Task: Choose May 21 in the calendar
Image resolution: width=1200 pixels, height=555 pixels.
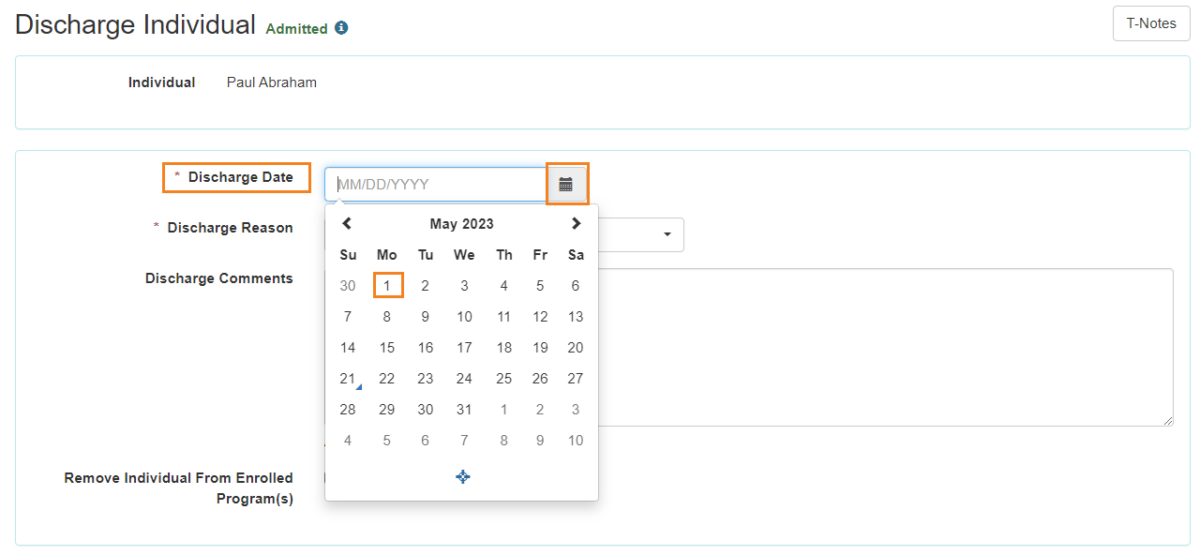Action: (x=347, y=379)
